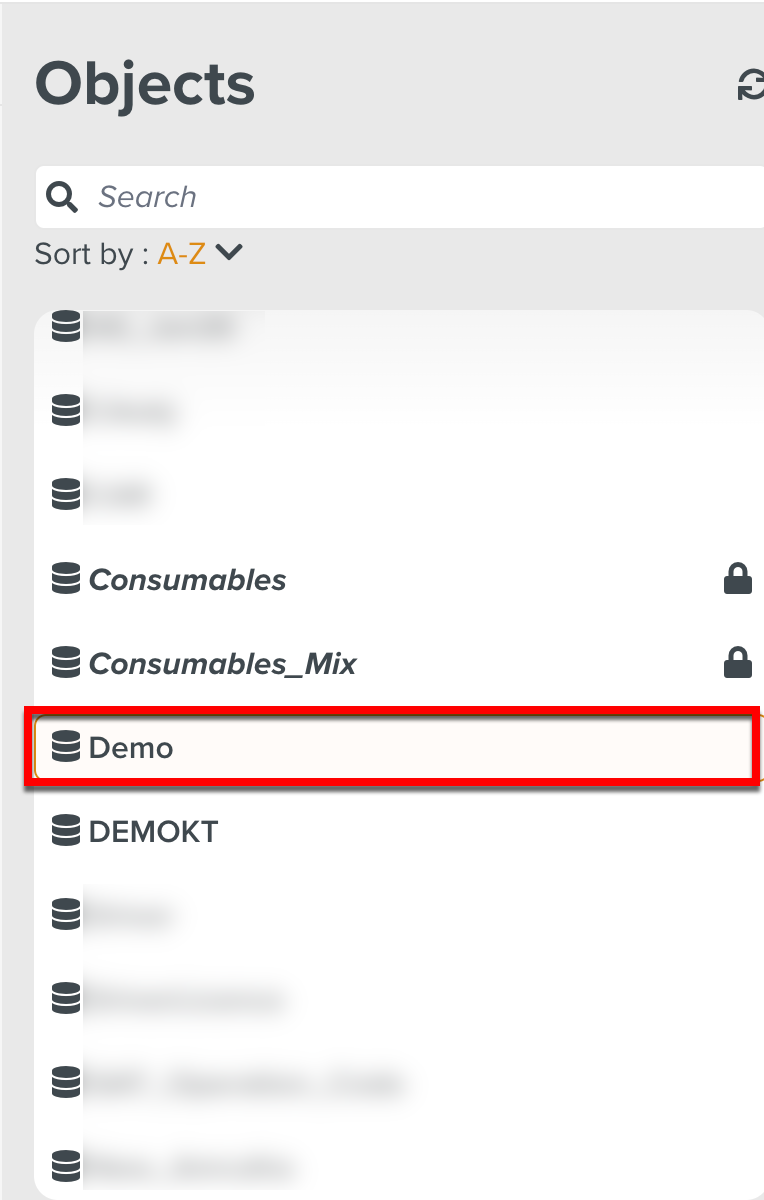Select the Demo object in list
The height and width of the screenshot is (1200, 764).
tap(131, 748)
